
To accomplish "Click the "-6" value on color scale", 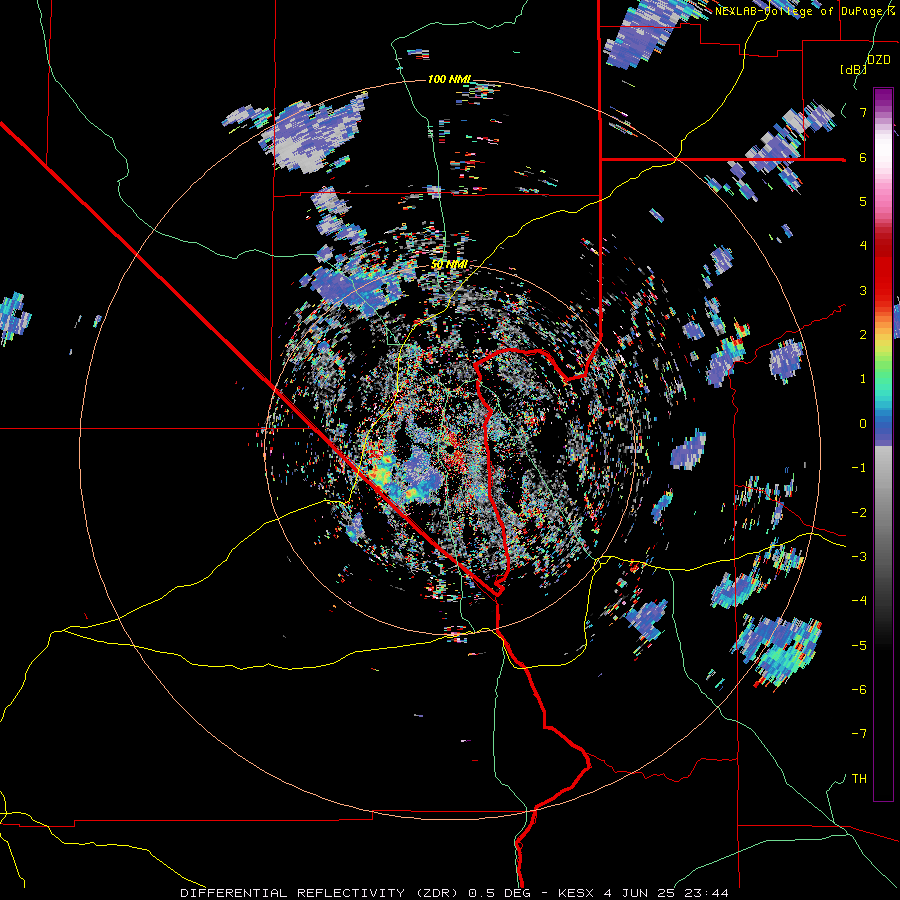I will pos(859,690).
